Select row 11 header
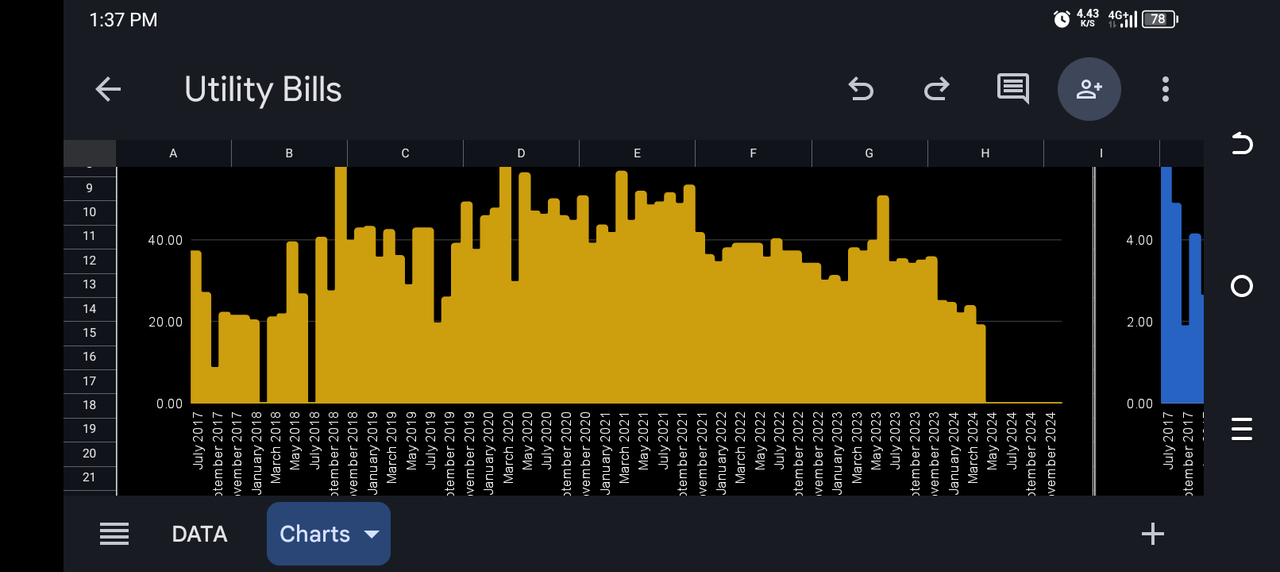The height and width of the screenshot is (572, 1280). [x=90, y=236]
